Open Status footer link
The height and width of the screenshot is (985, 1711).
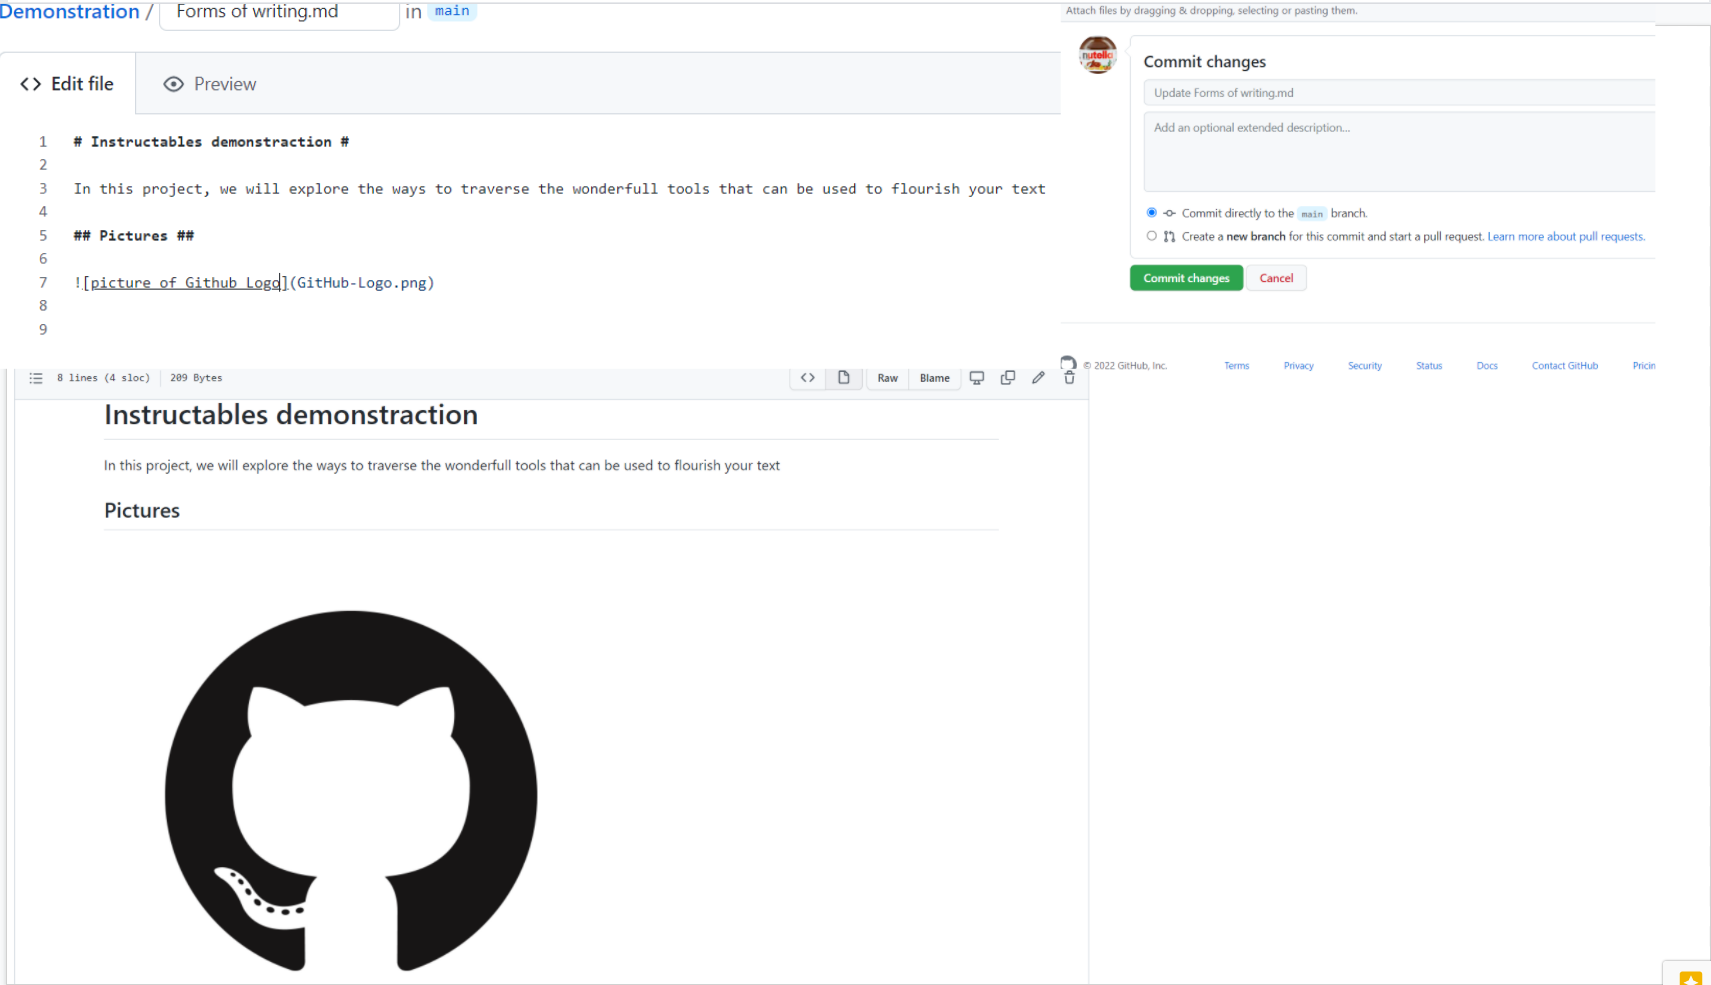pyautogui.click(x=1429, y=366)
